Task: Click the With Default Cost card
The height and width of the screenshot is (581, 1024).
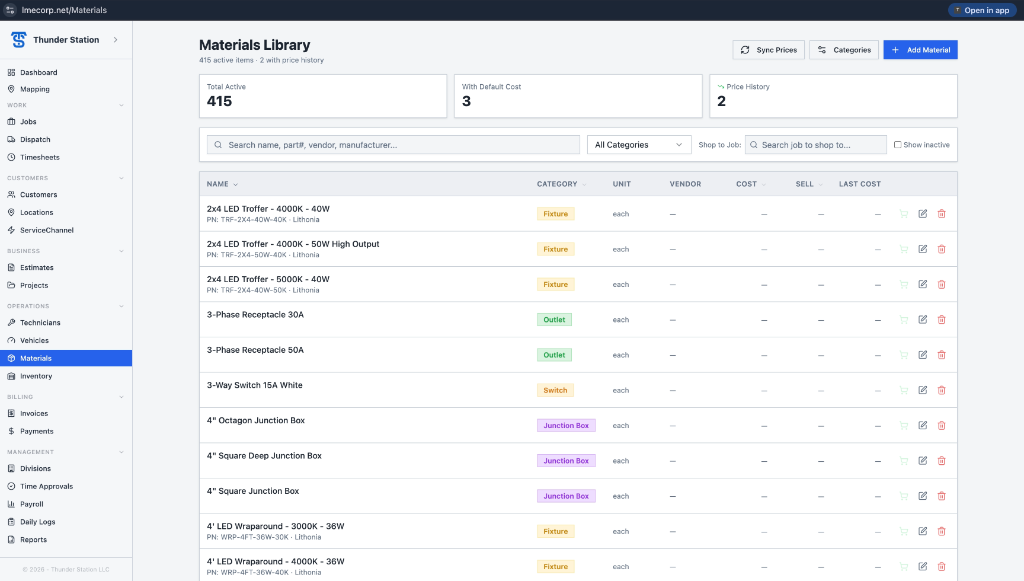Action: pos(578,96)
